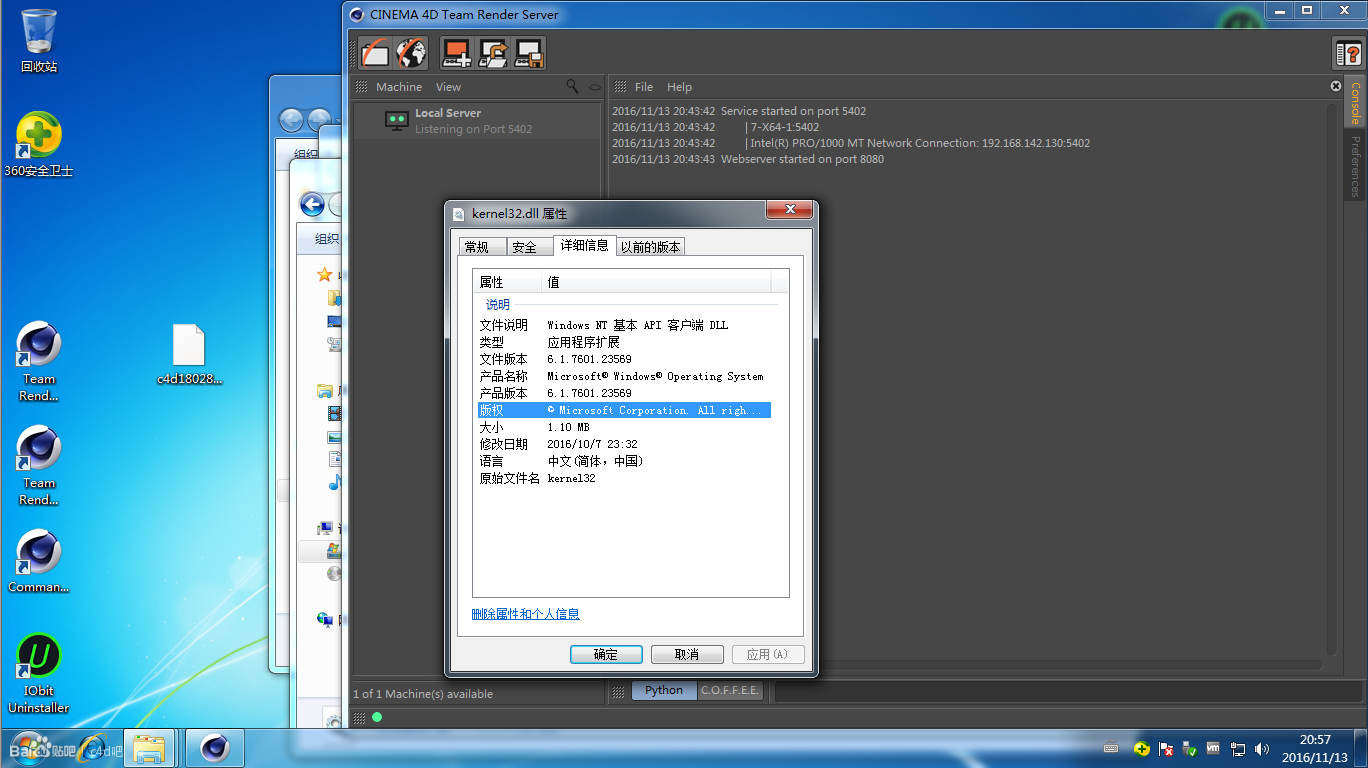Select the 语言 property row
This screenshot has height=768, width=1368.
(x=624, y=461)
